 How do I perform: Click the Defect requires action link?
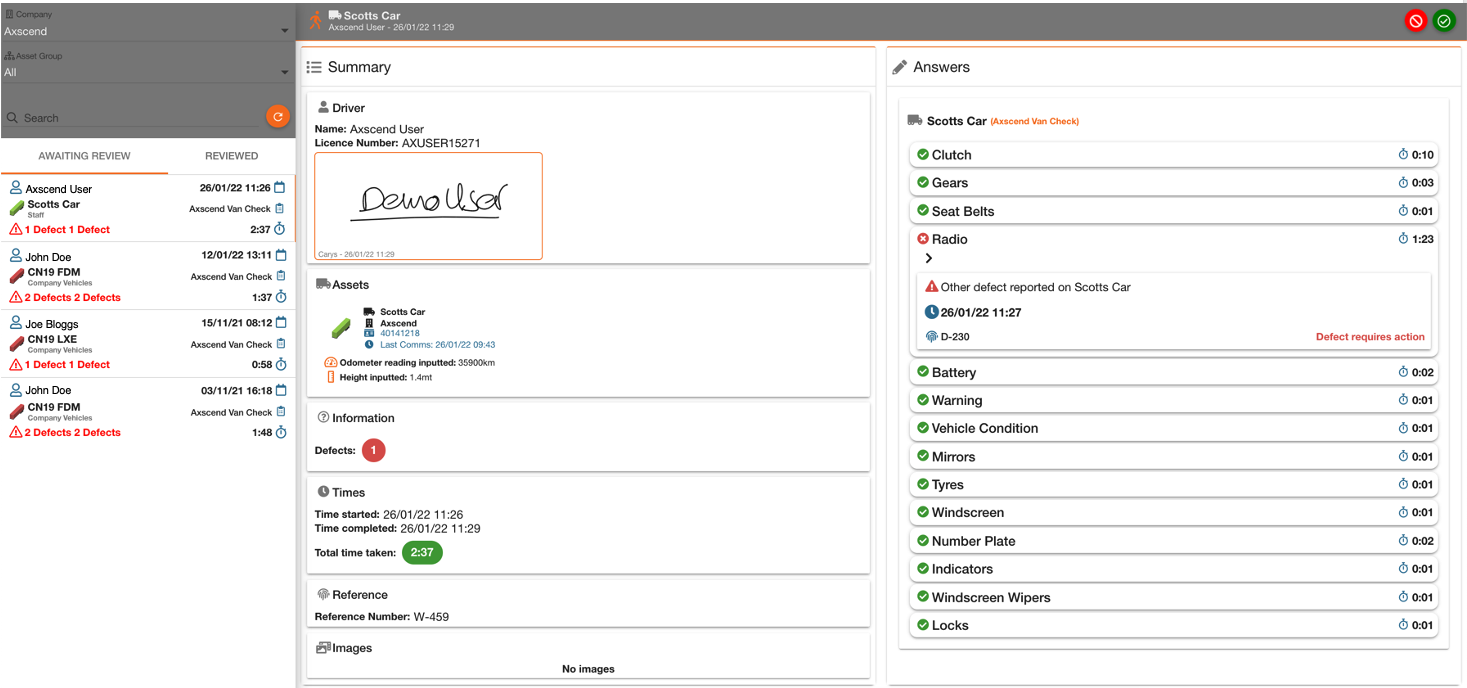1369,337
